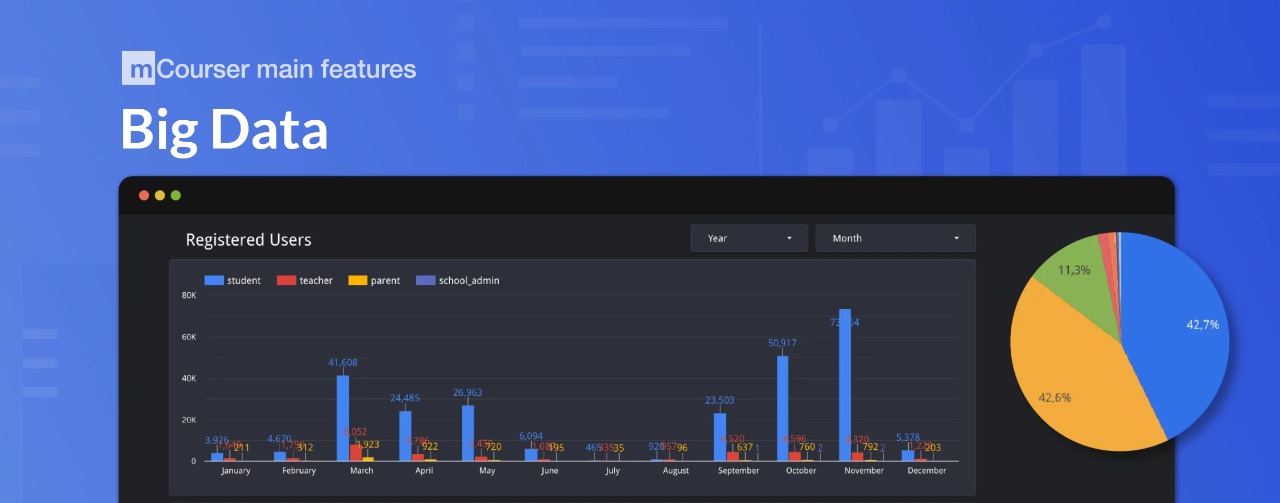Click the green window maximize dot
This screenshot has width=1280, height=503.
176,195
